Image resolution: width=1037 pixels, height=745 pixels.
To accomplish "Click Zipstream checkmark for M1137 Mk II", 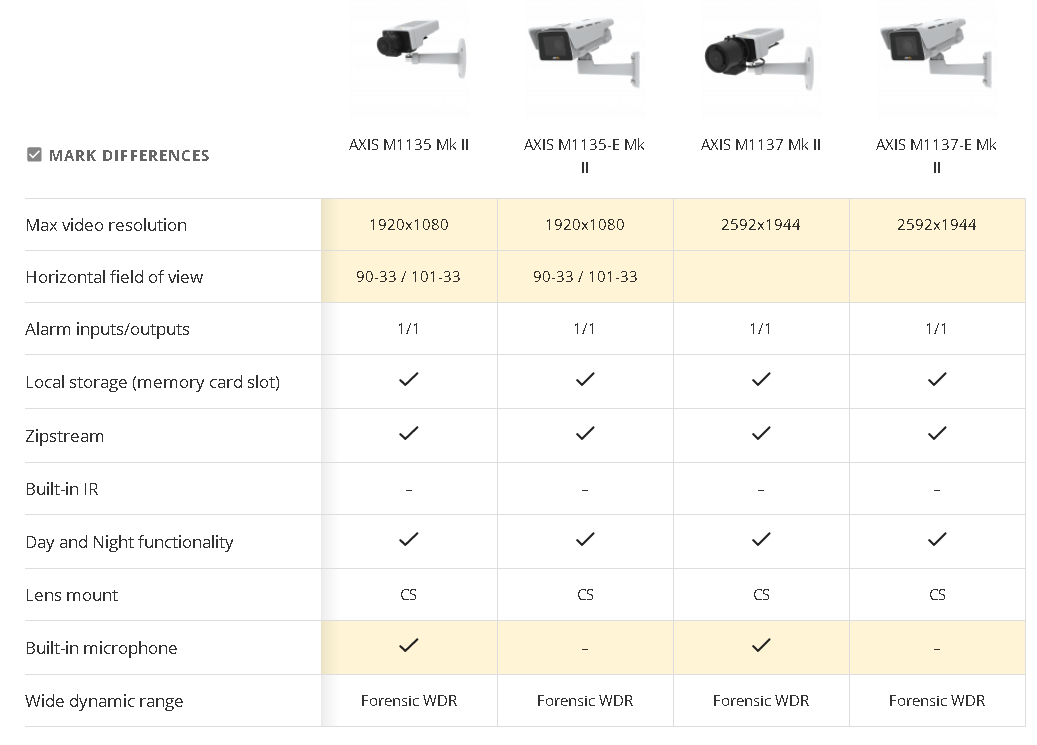I will [761, 433].
